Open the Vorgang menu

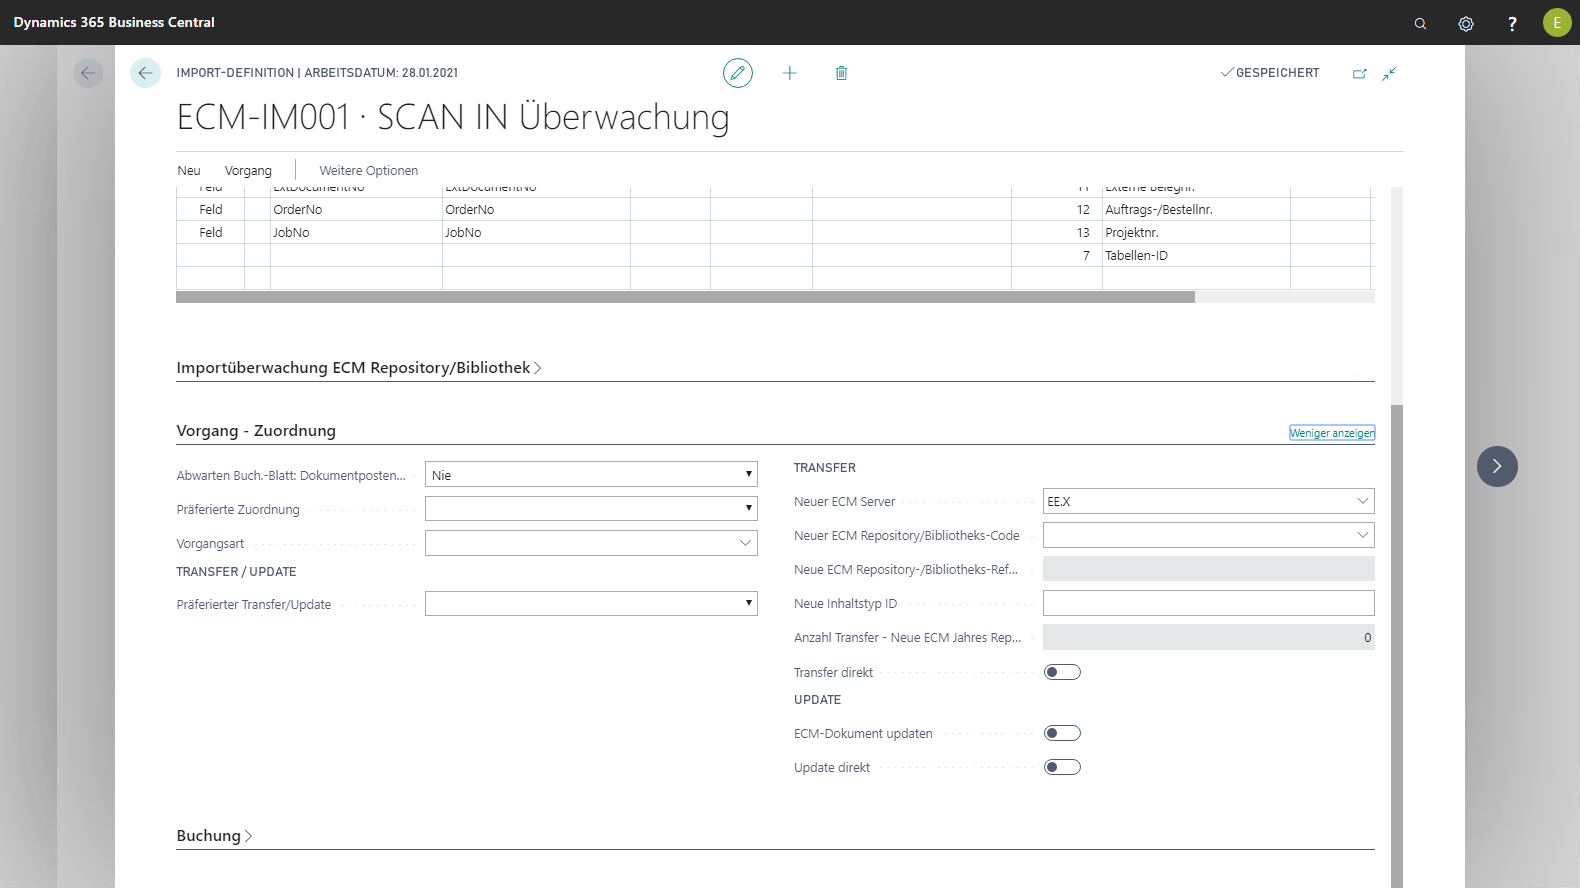(x=248, y=171)
